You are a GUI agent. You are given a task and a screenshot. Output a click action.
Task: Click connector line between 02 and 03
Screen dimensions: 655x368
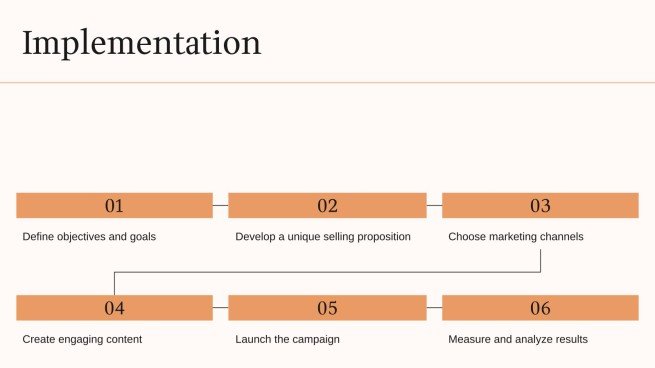(x=434, y=206)
